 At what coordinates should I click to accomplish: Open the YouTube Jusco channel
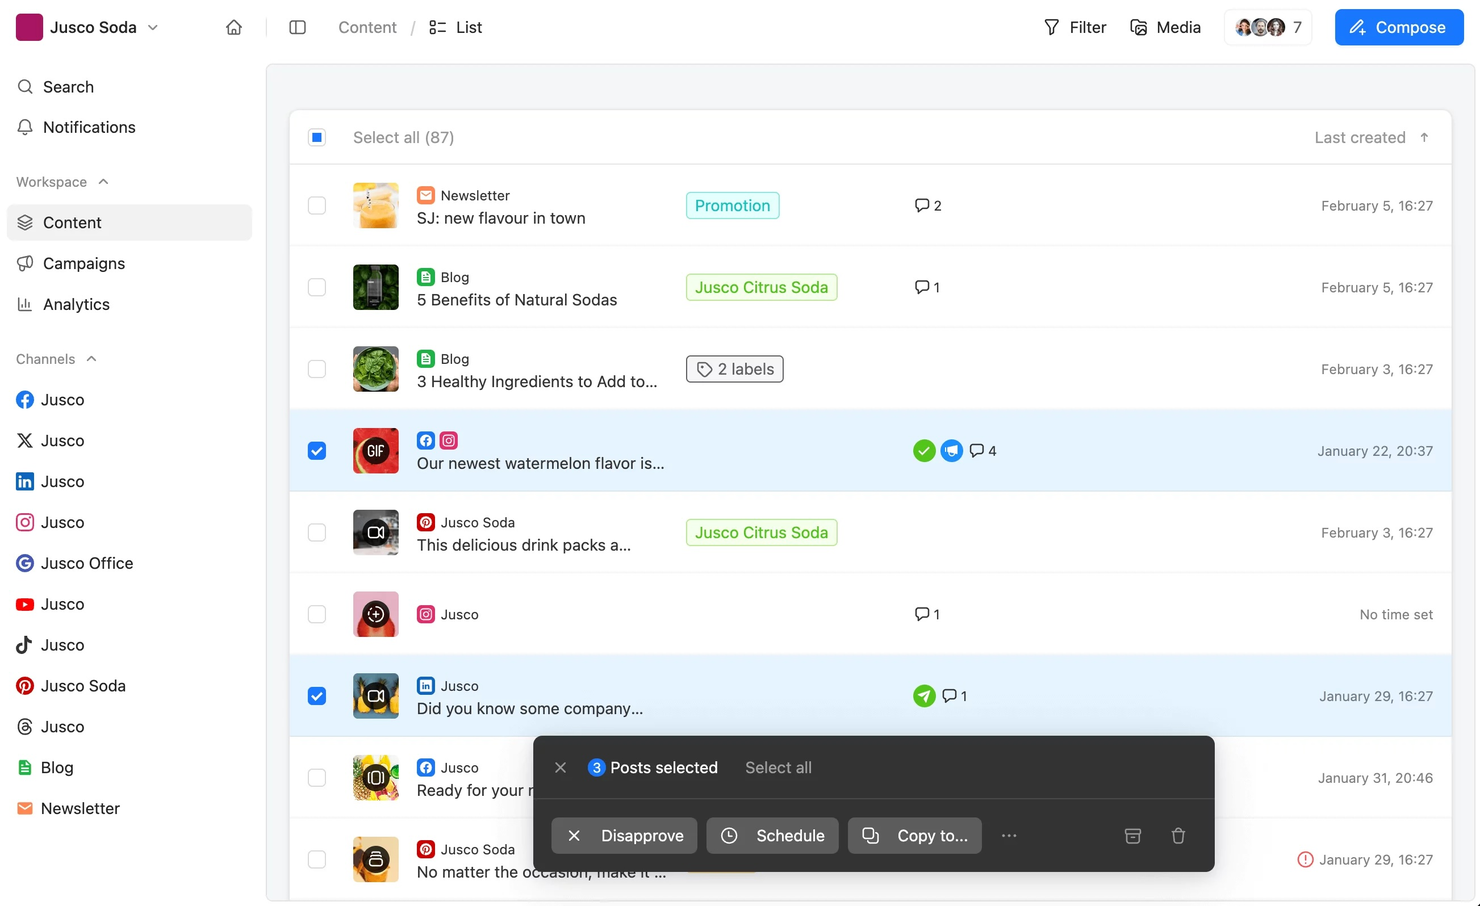(50, 605)
